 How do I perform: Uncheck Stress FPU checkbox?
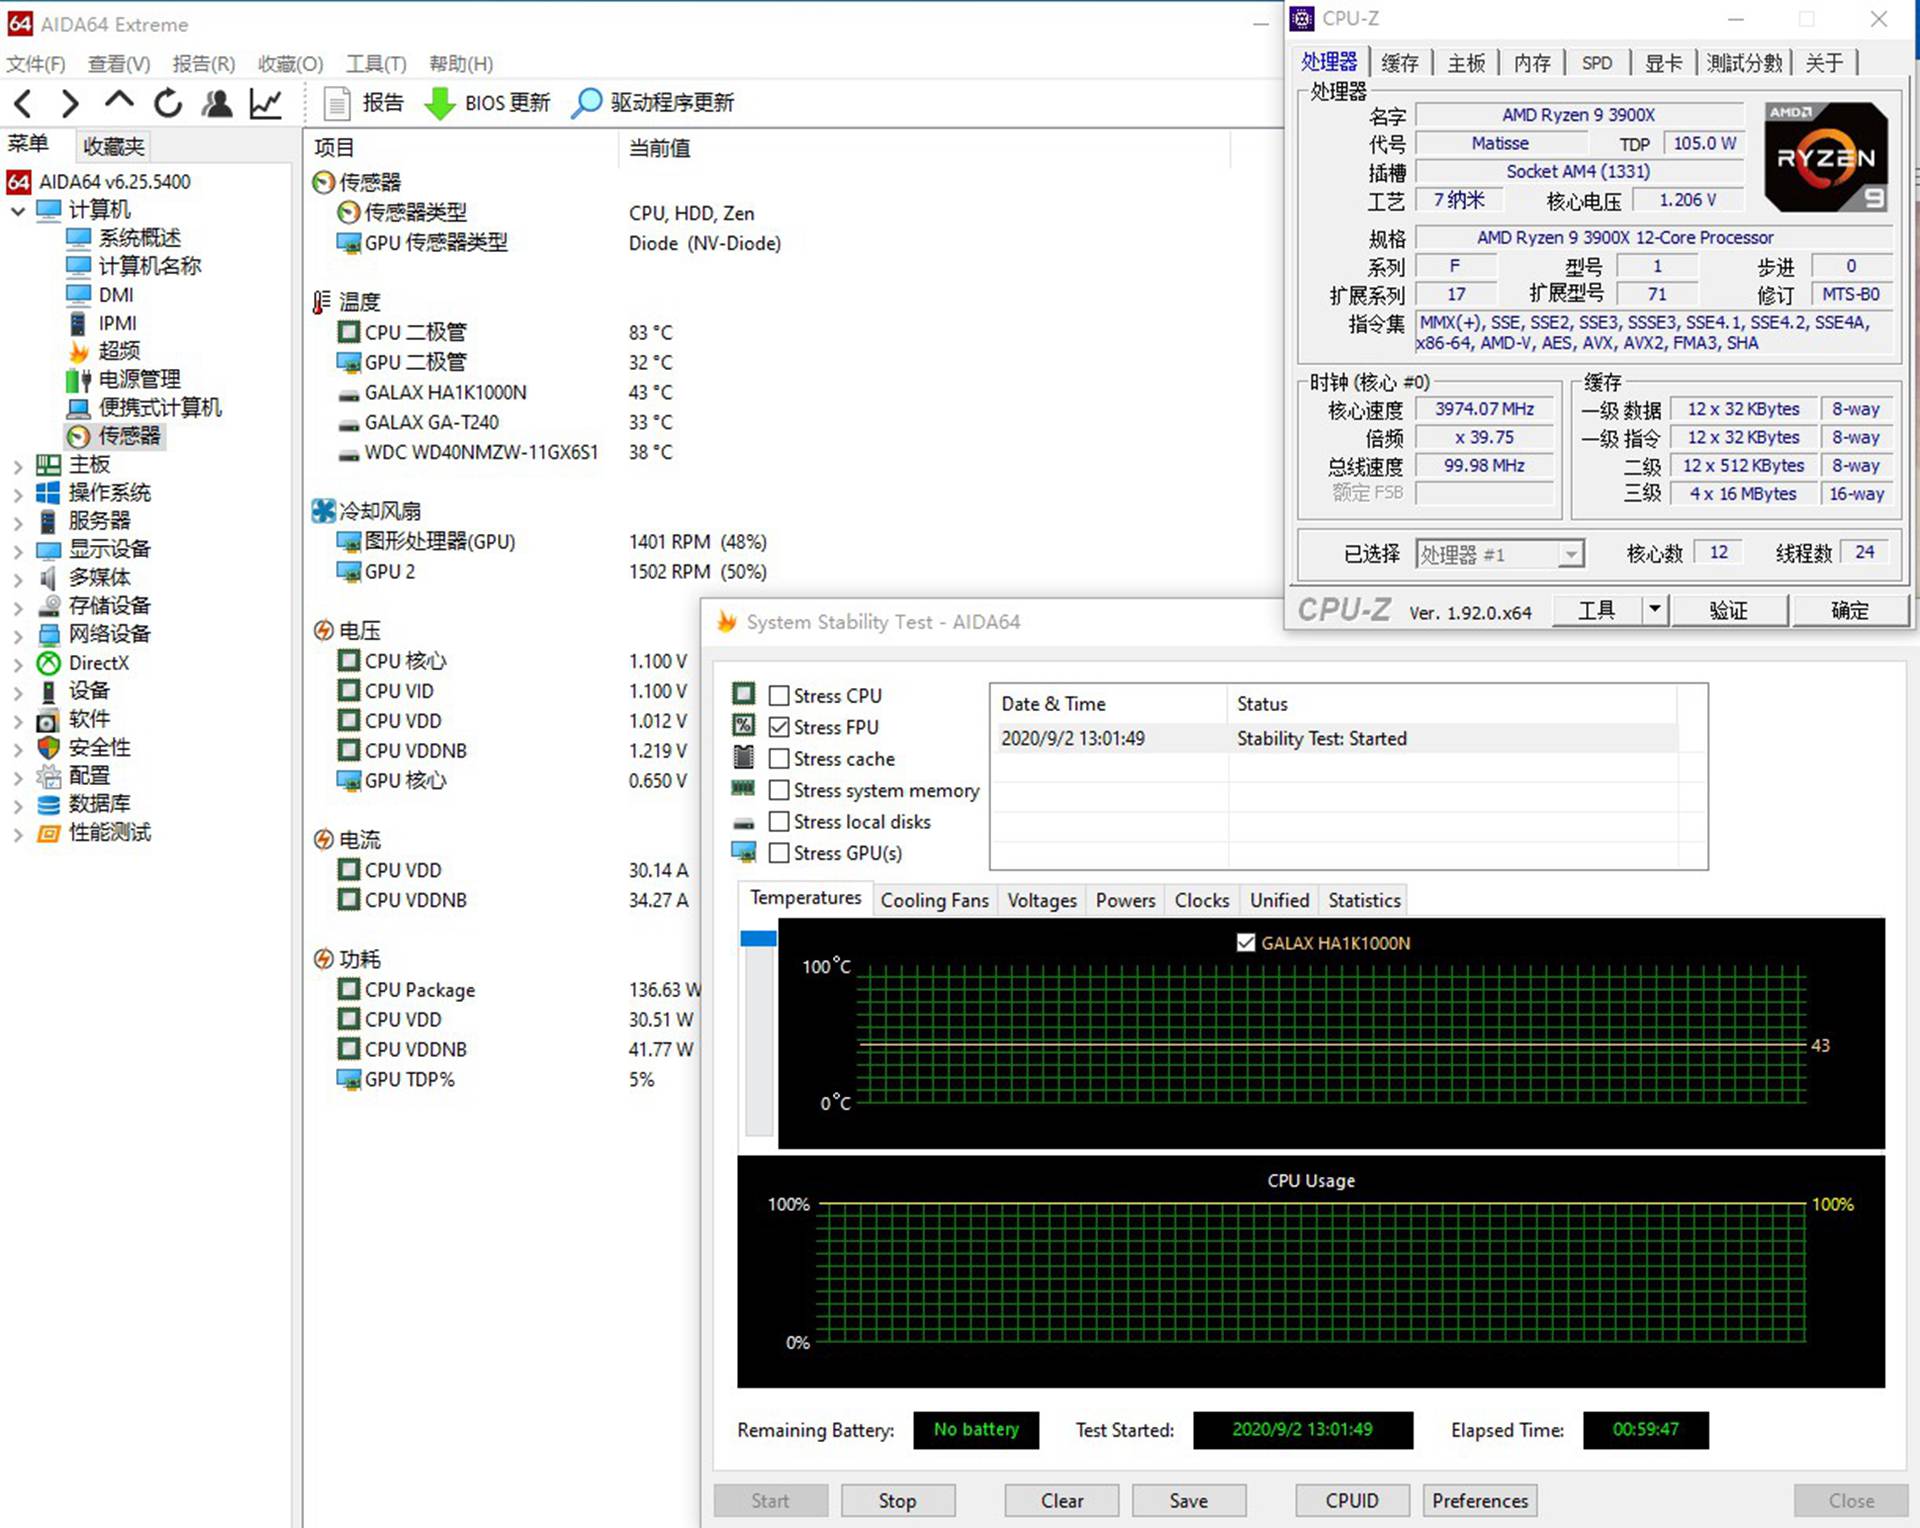(x=779, y=727)
